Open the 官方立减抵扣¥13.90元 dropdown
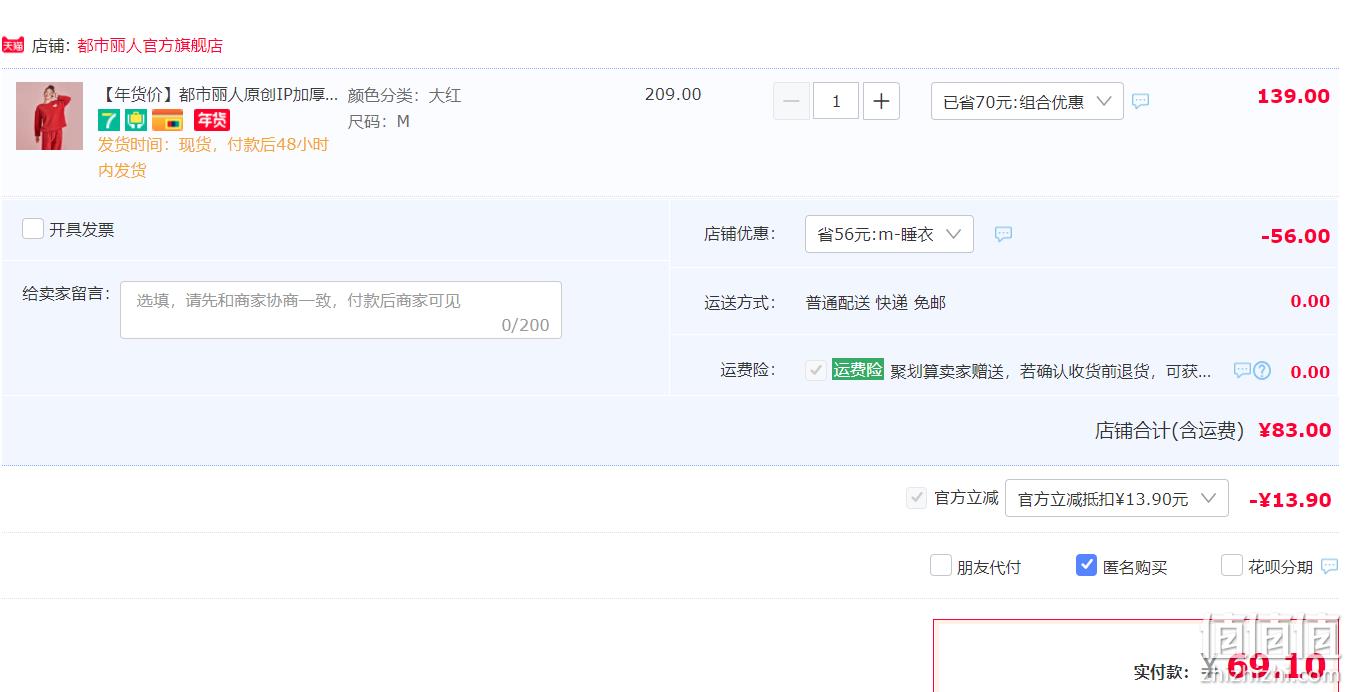 [x=1117, y=498]
